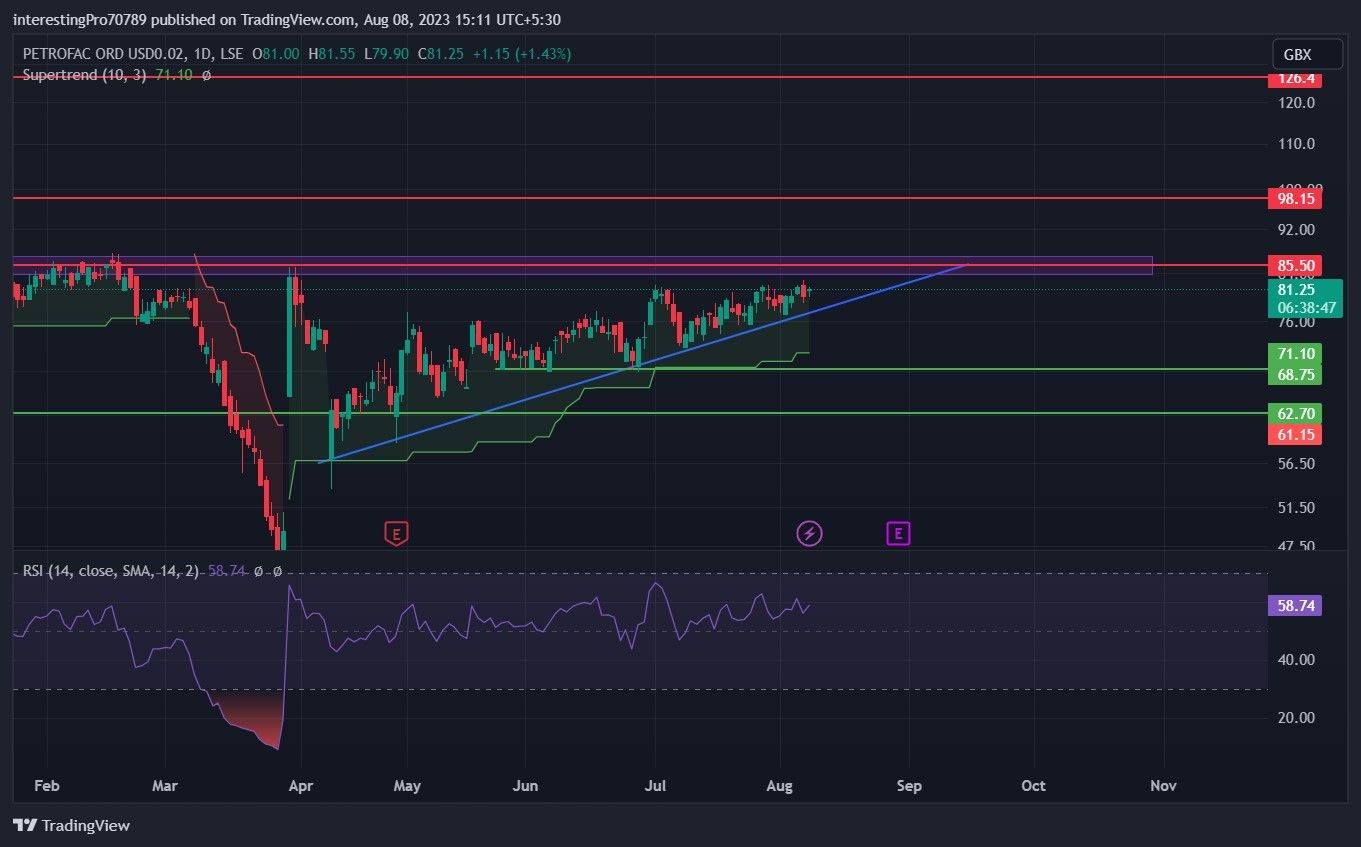Click the 120.0 price axis value
Viewport: 1361px width, 847px height.
1296,103
